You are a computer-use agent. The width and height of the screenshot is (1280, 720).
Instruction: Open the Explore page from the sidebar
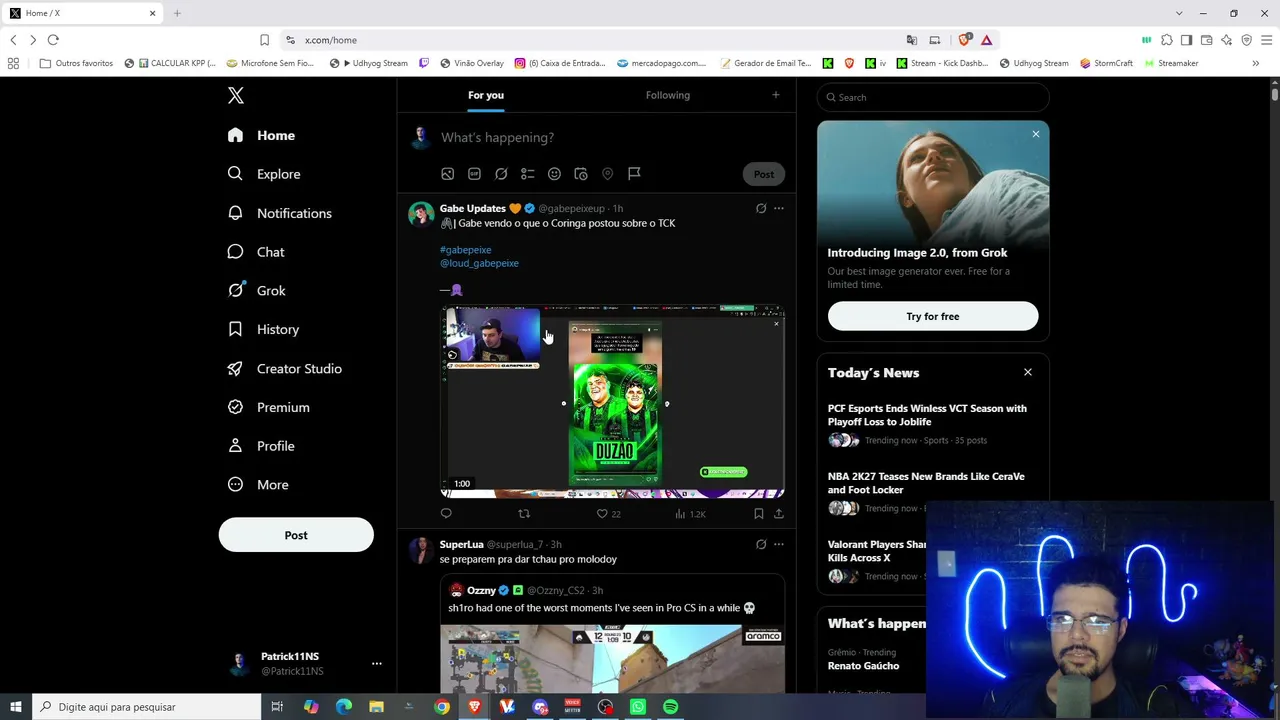click(264, 174)
